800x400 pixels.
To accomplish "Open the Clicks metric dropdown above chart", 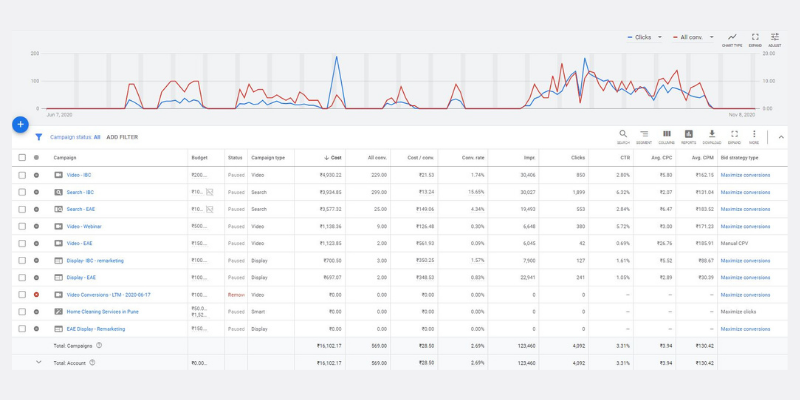I will (x=641, y=37).
